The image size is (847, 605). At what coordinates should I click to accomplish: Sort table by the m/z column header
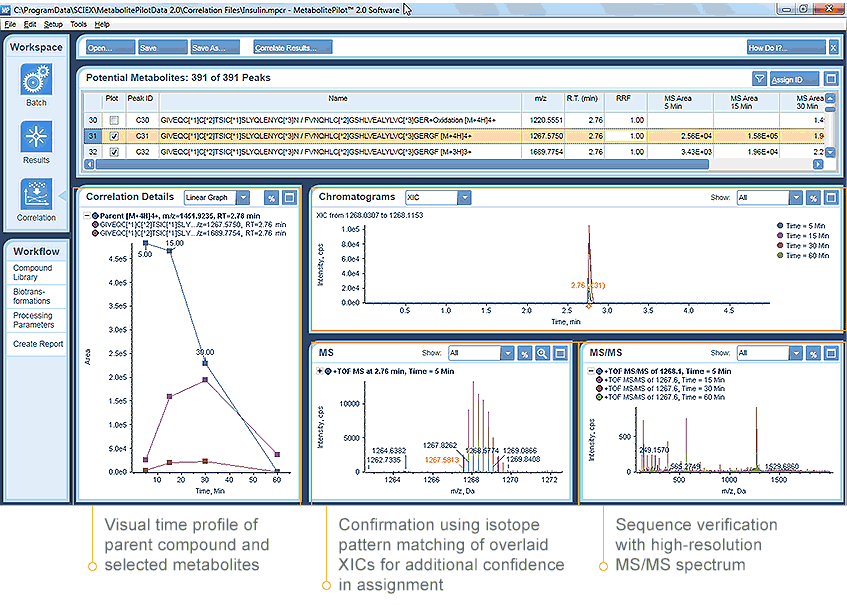541,99
